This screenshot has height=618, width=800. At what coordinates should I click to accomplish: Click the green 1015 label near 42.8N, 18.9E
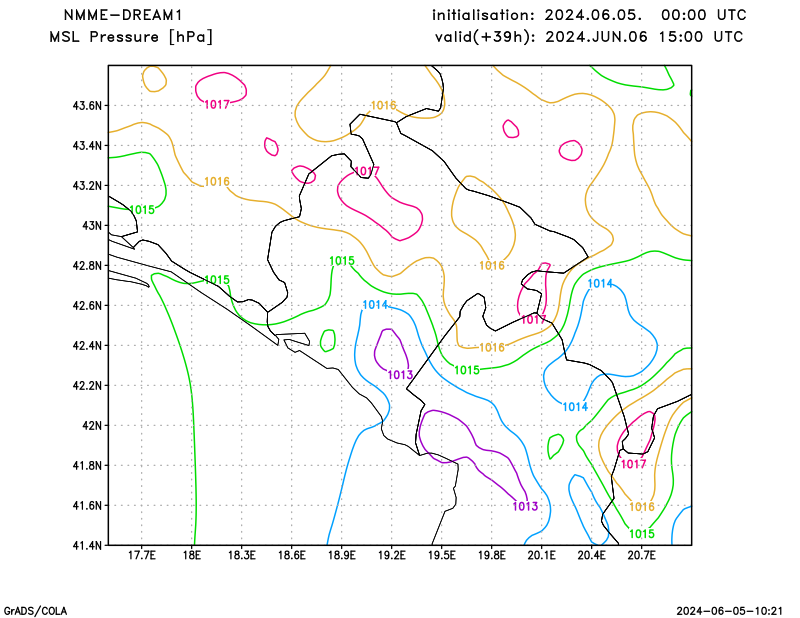pos(342,261)
